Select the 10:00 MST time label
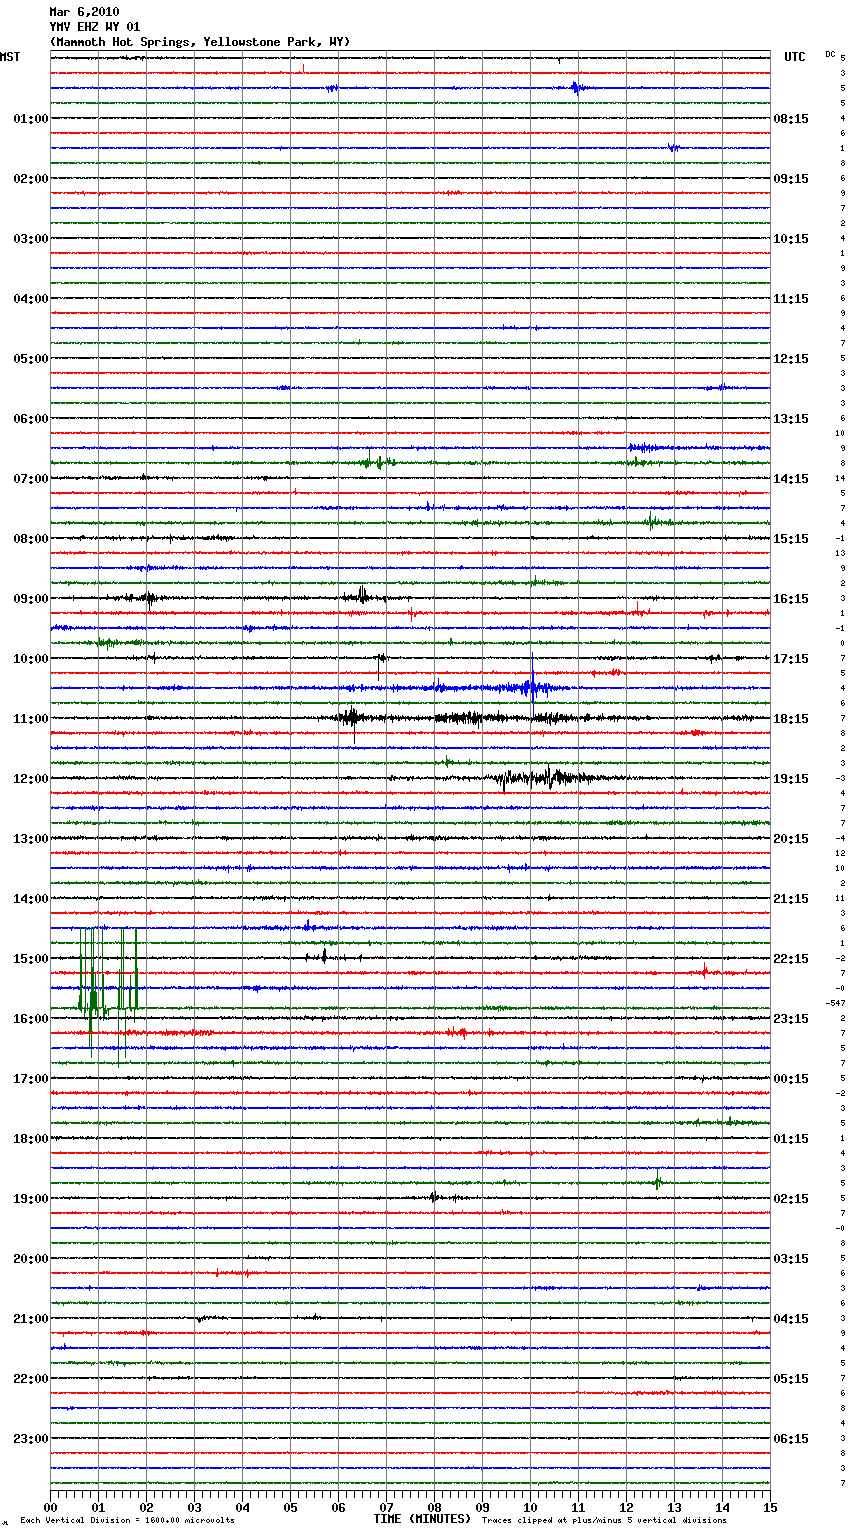 click(31, 659)
